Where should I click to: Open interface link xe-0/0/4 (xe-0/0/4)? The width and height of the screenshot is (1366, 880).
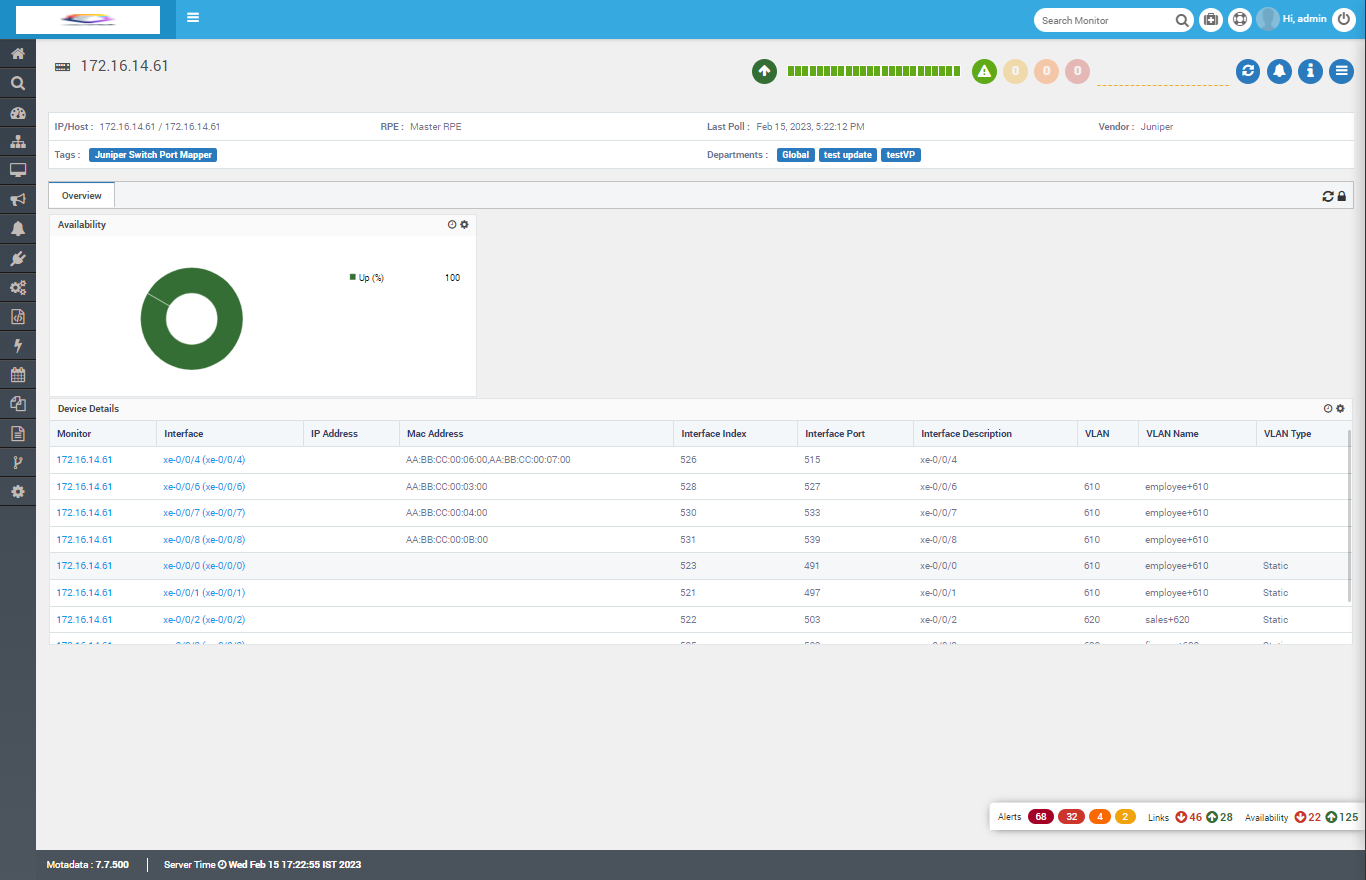coord(204,460)
